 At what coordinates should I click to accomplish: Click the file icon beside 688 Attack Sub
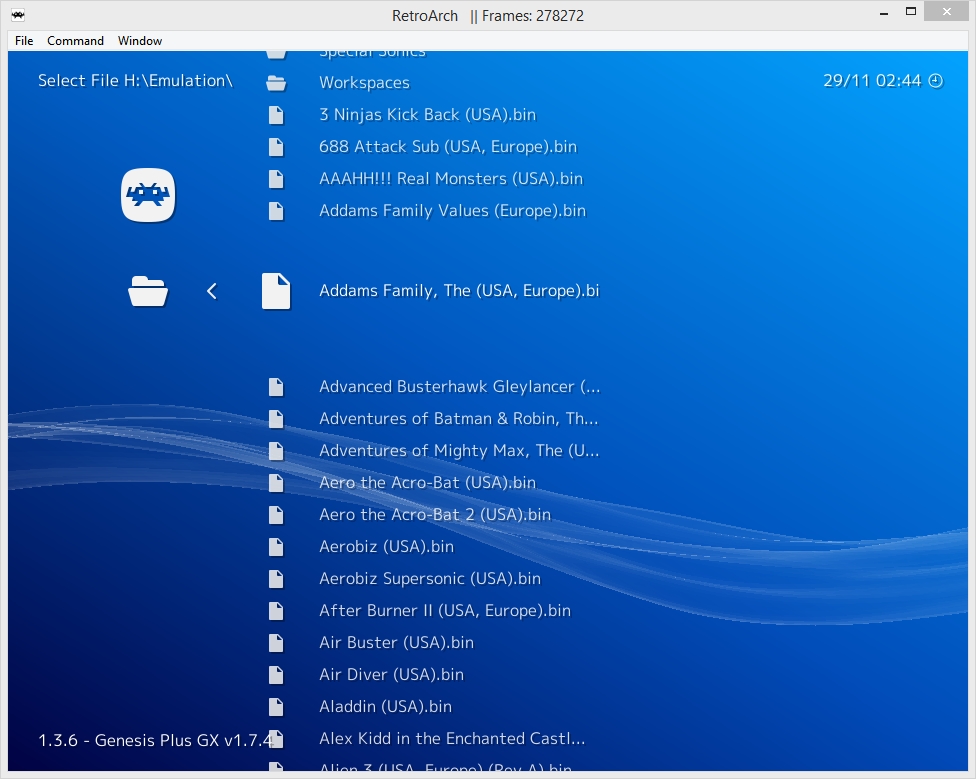coord(276,147)
